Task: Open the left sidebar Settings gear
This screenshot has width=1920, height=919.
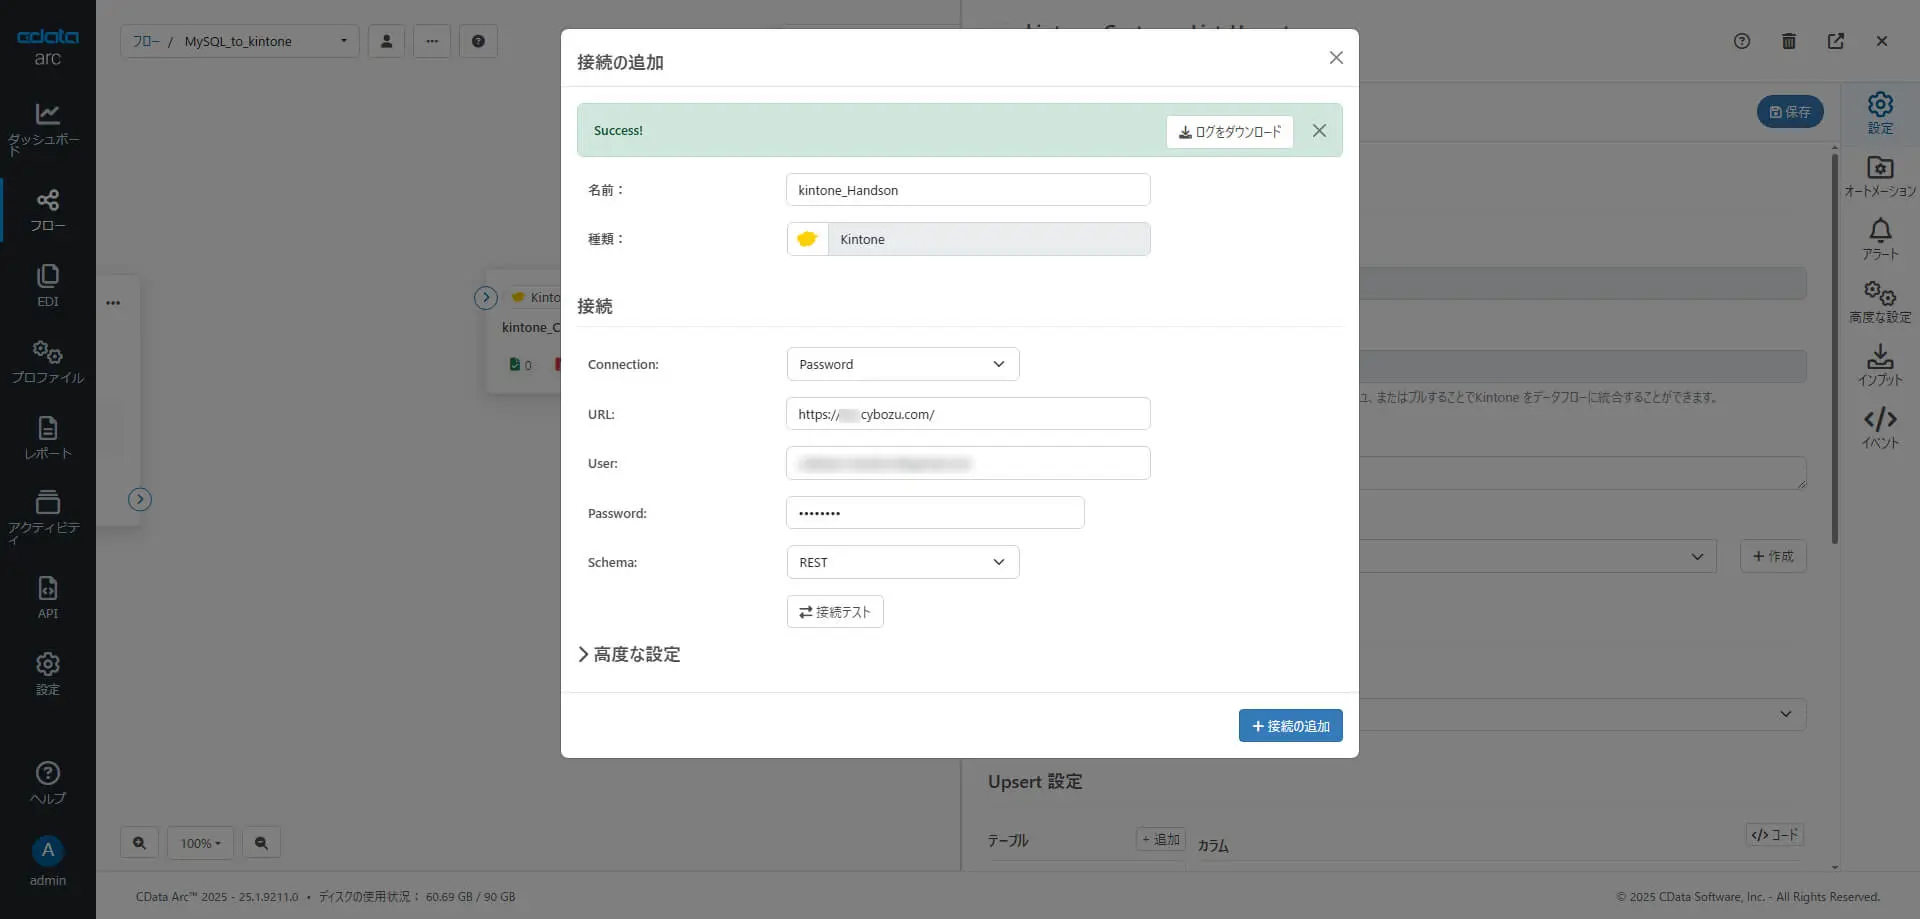Action: tap(47, 674)
